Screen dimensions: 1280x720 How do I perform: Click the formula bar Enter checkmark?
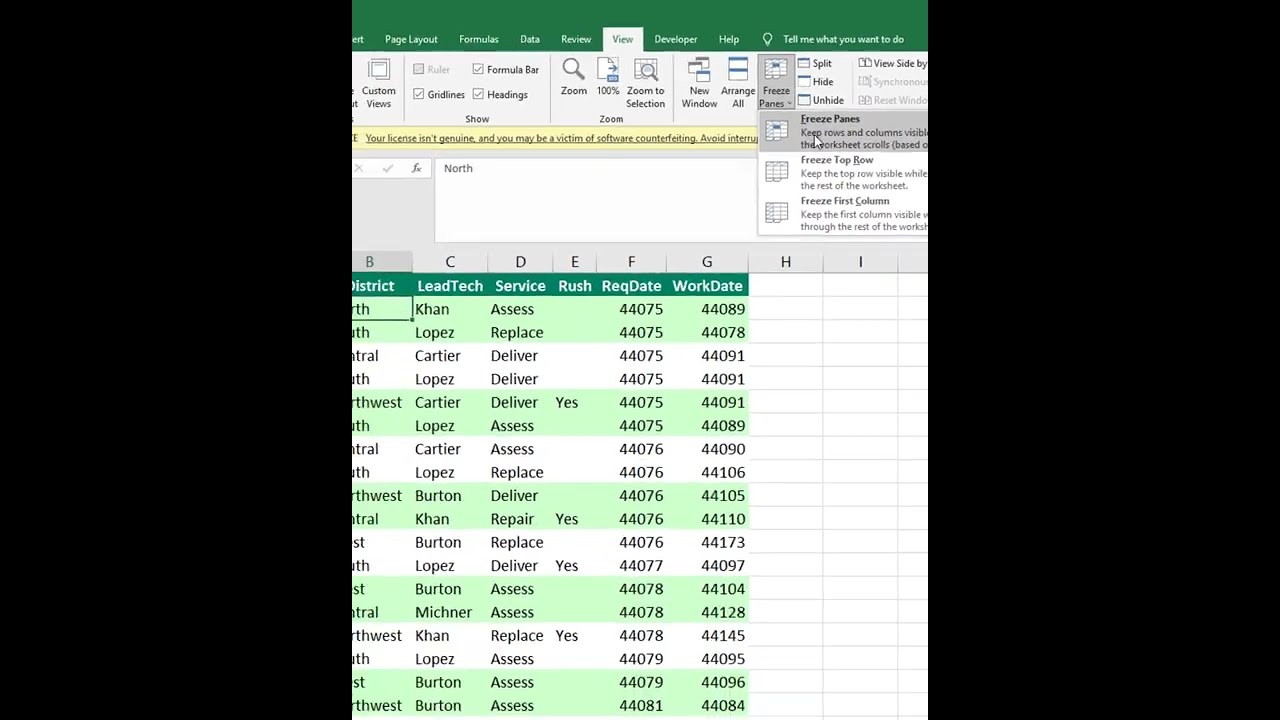point(387,168)
